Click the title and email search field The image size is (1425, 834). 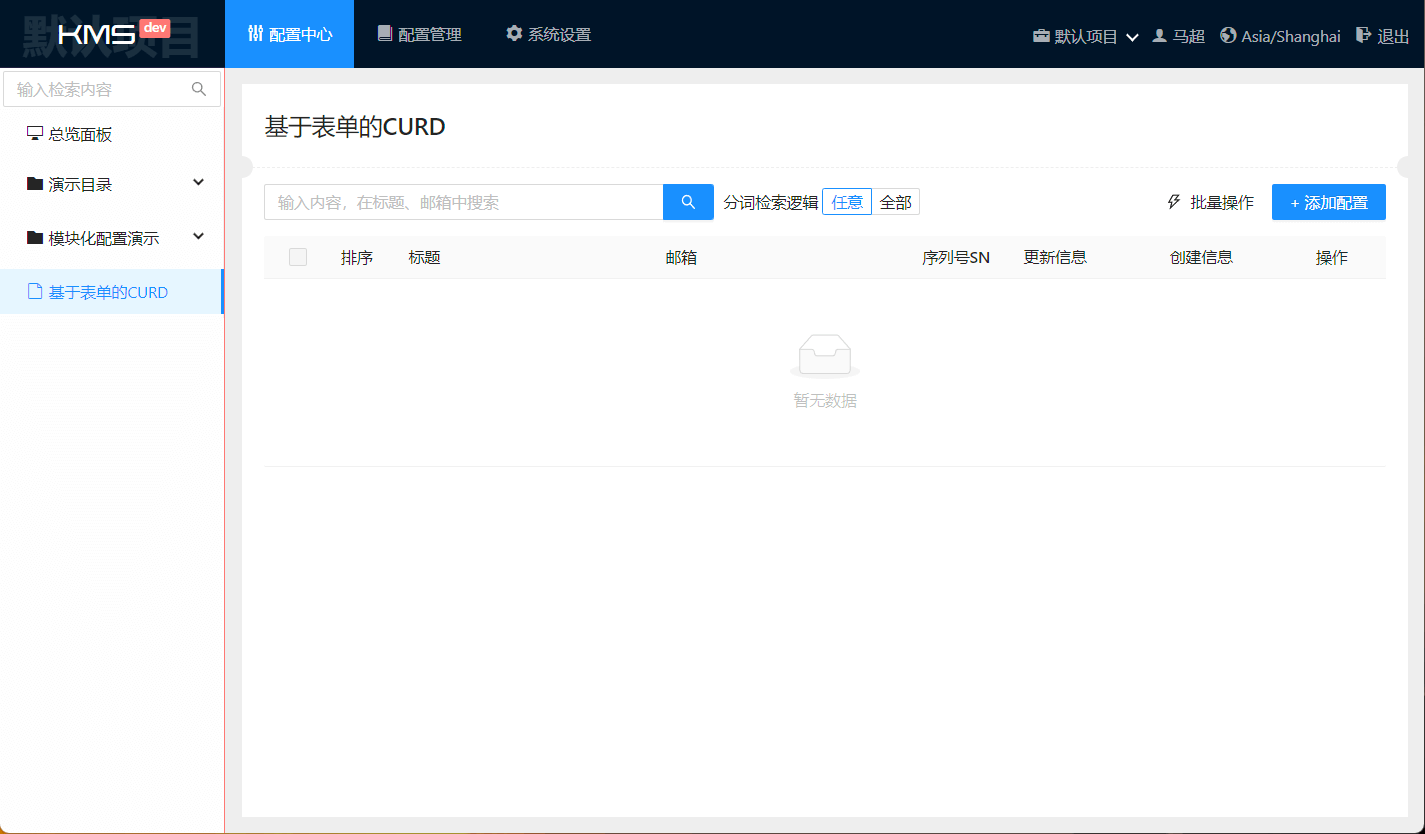pyautogui.click(x=463, y=202)
